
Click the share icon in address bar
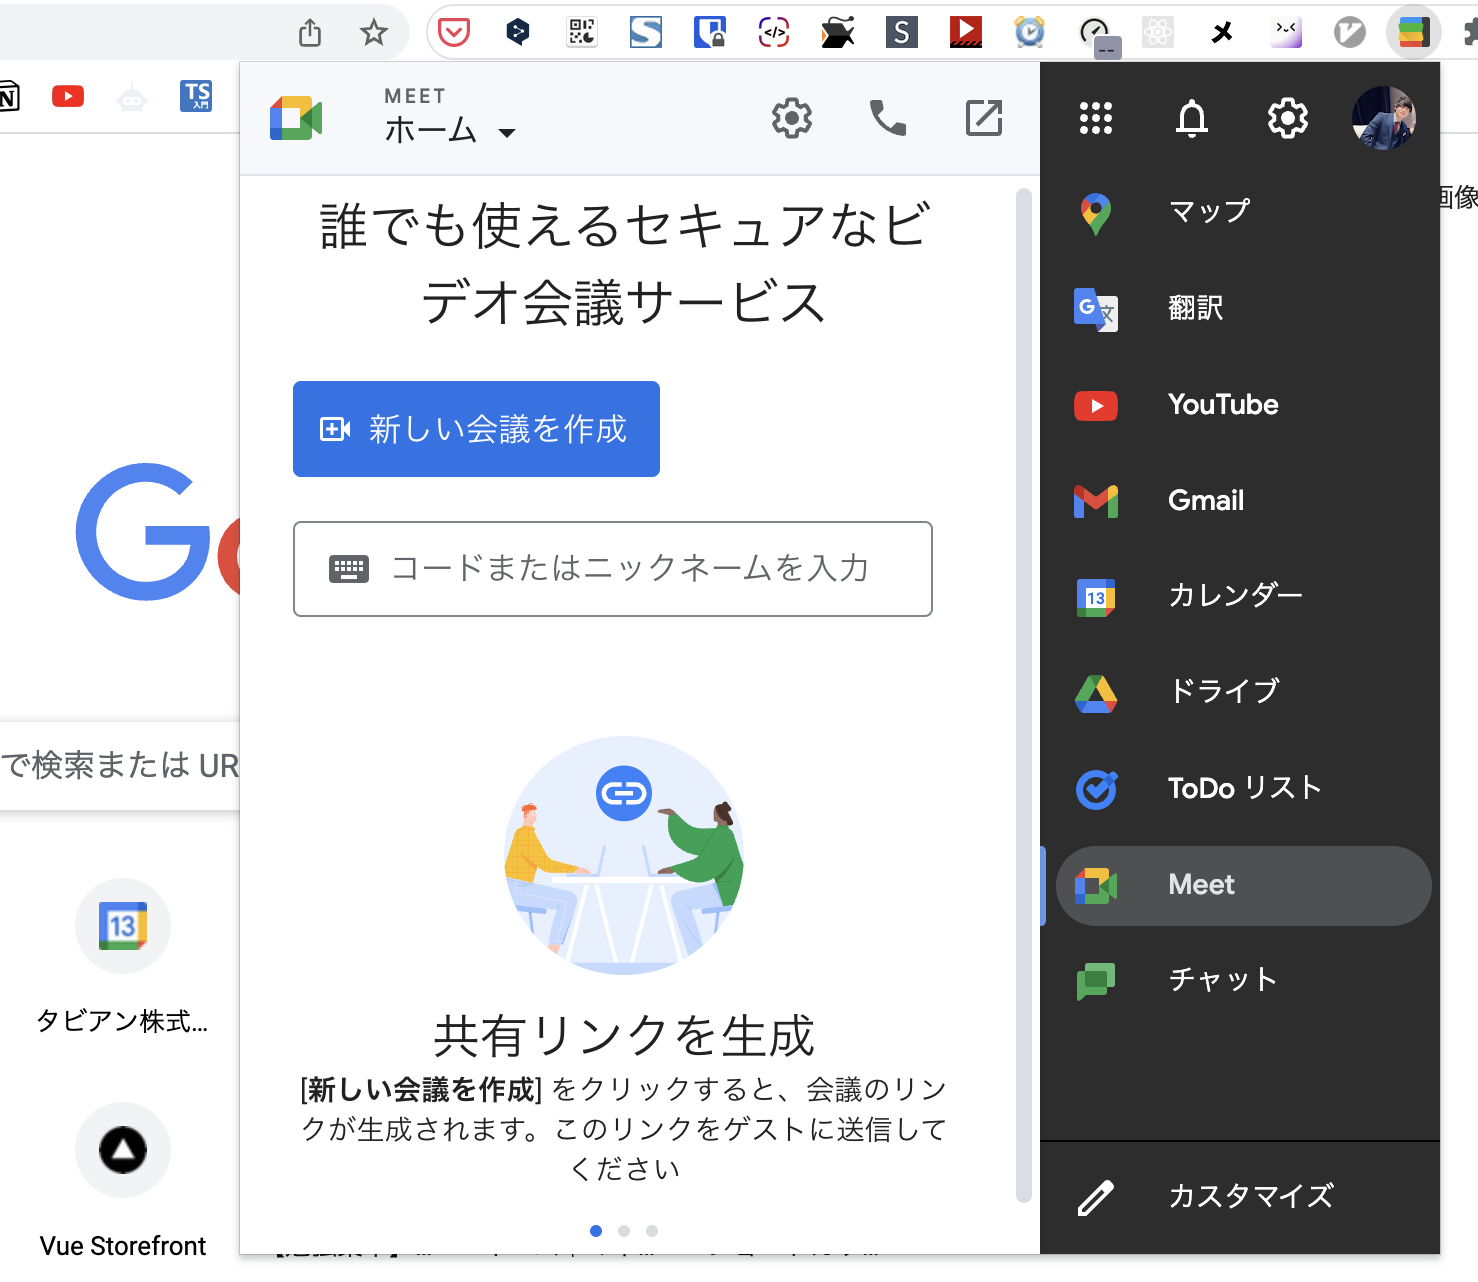click(x=310, y=33)
